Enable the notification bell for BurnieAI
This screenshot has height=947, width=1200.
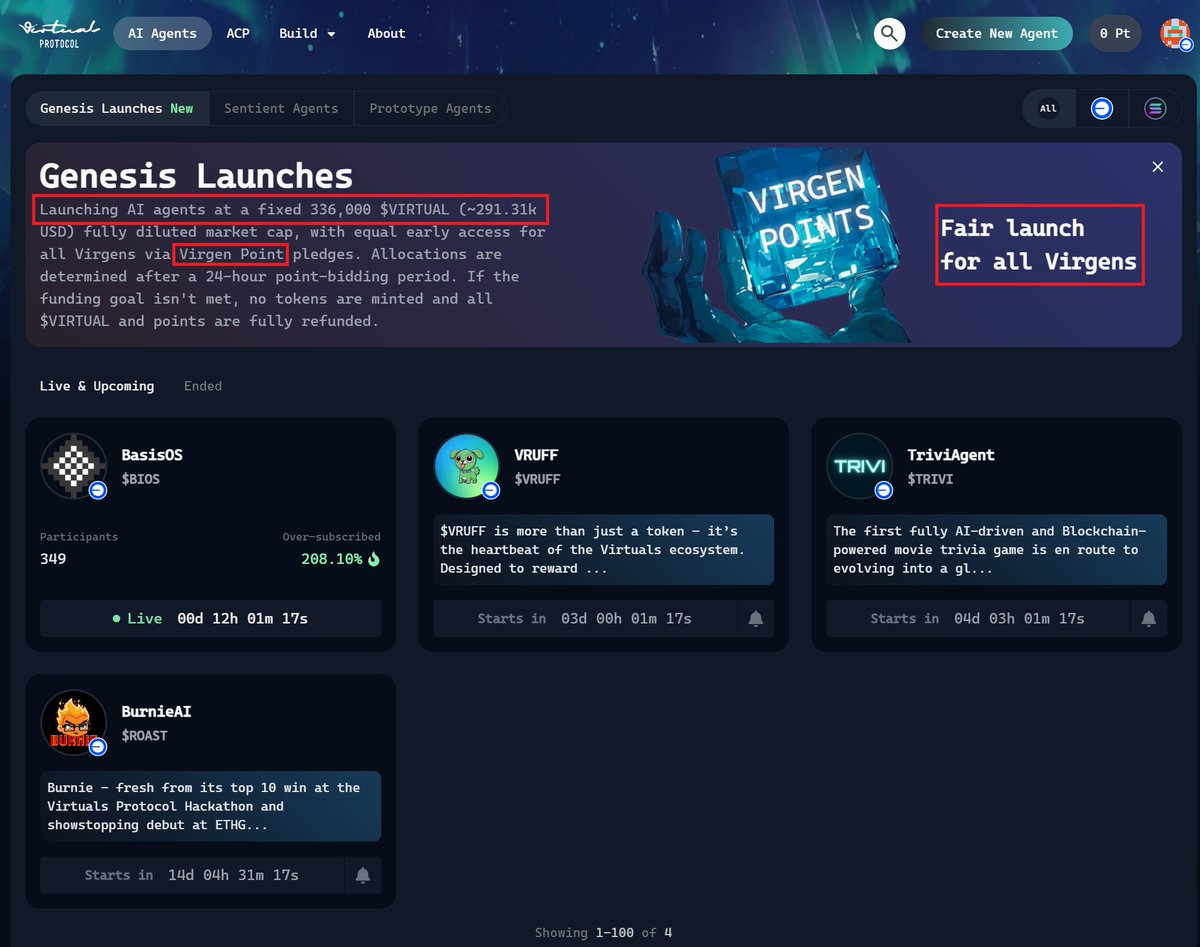(363, 874)
